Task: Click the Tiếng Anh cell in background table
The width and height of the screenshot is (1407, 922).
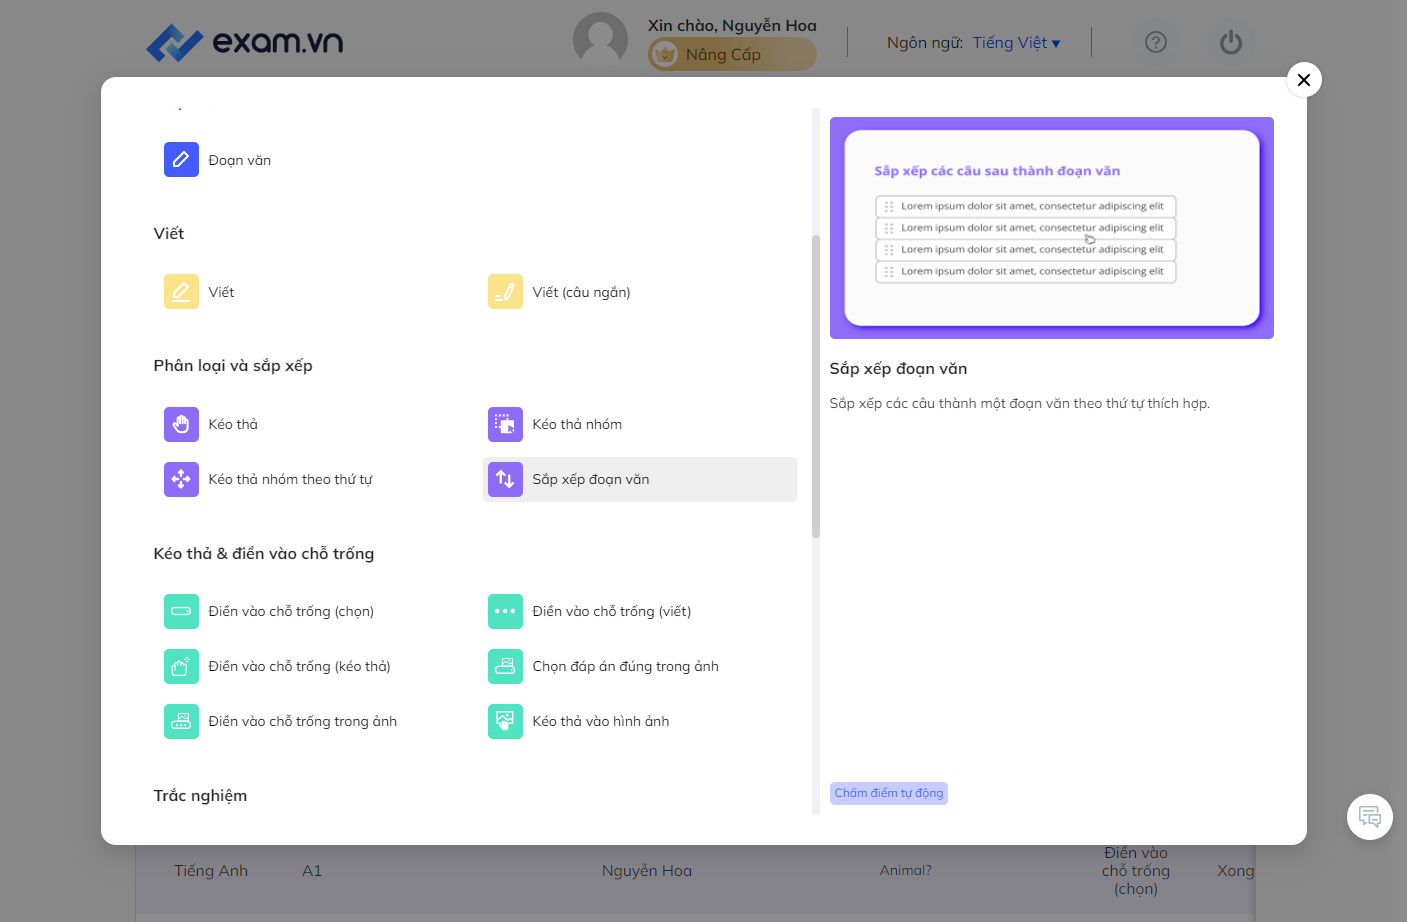Action: point(211,871)
